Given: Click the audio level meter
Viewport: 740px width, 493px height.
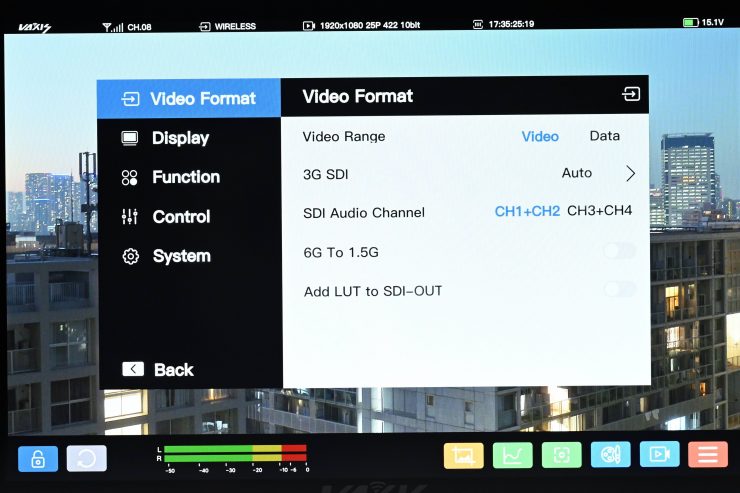Looking at the screenshot, I should (235, 455).
